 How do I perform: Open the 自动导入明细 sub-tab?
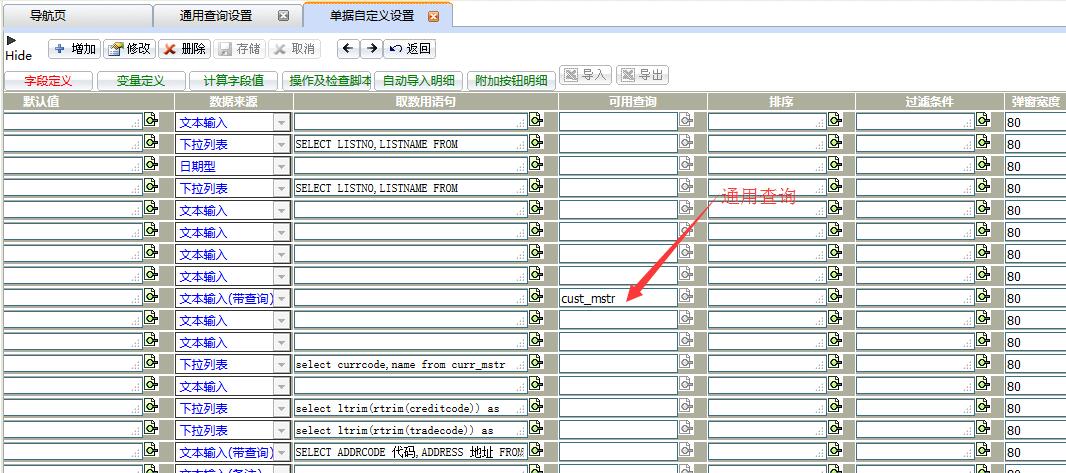click(419, 81)
